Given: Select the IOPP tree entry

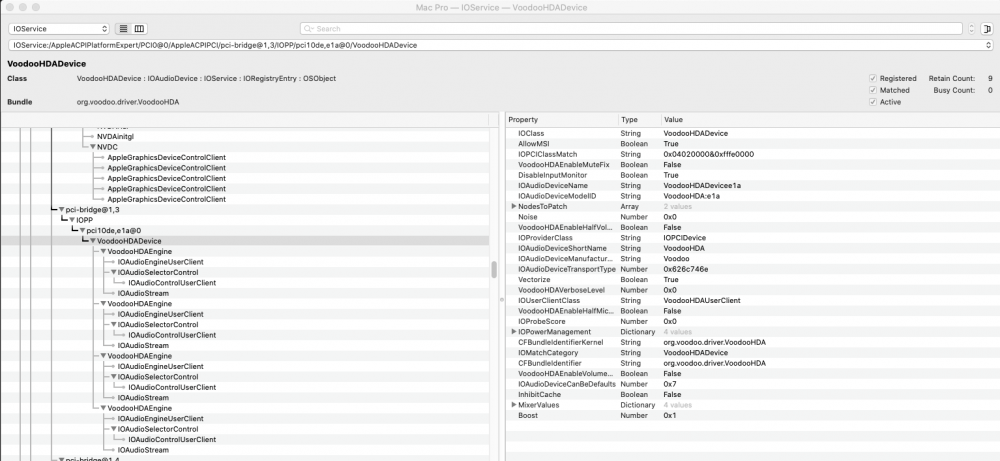Looking at the screenshot, I should click(85, 220).
